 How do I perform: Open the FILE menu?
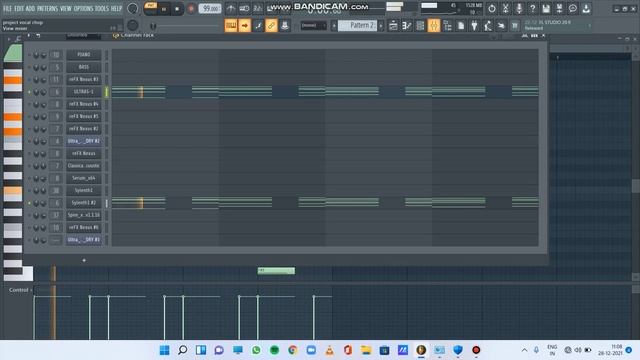[7, 8]
